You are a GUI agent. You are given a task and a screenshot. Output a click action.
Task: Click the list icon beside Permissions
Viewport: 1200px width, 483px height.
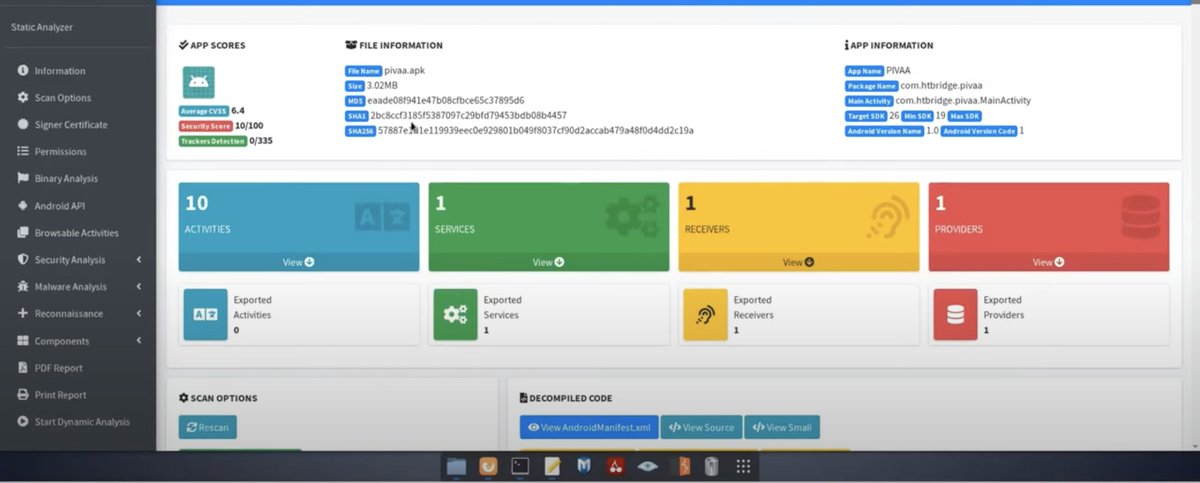click(23, 152)
